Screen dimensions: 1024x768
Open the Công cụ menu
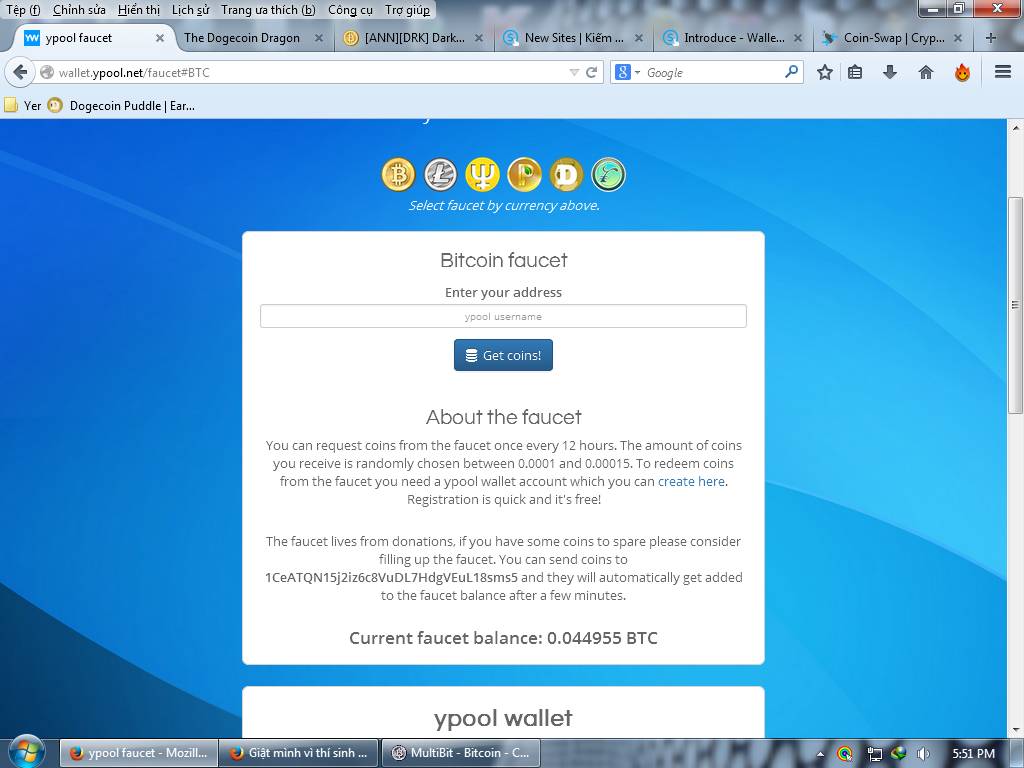[x=350, y=10]
